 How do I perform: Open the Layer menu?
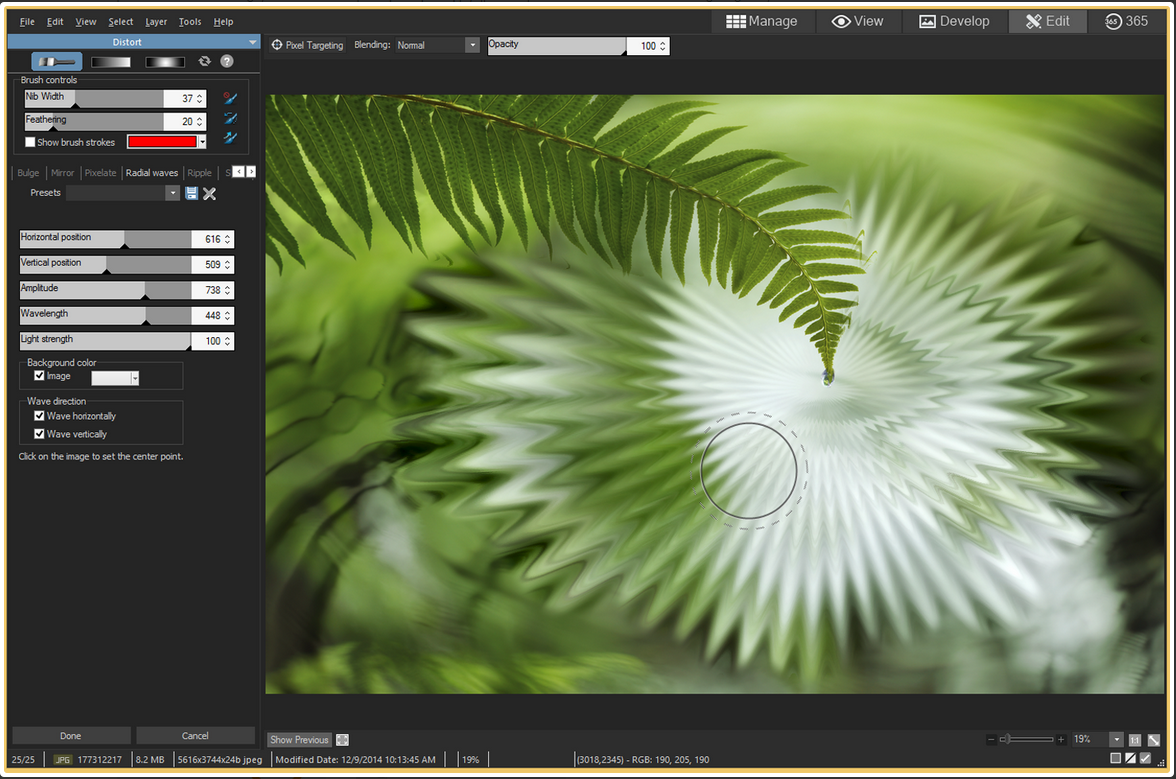(156, 21)
